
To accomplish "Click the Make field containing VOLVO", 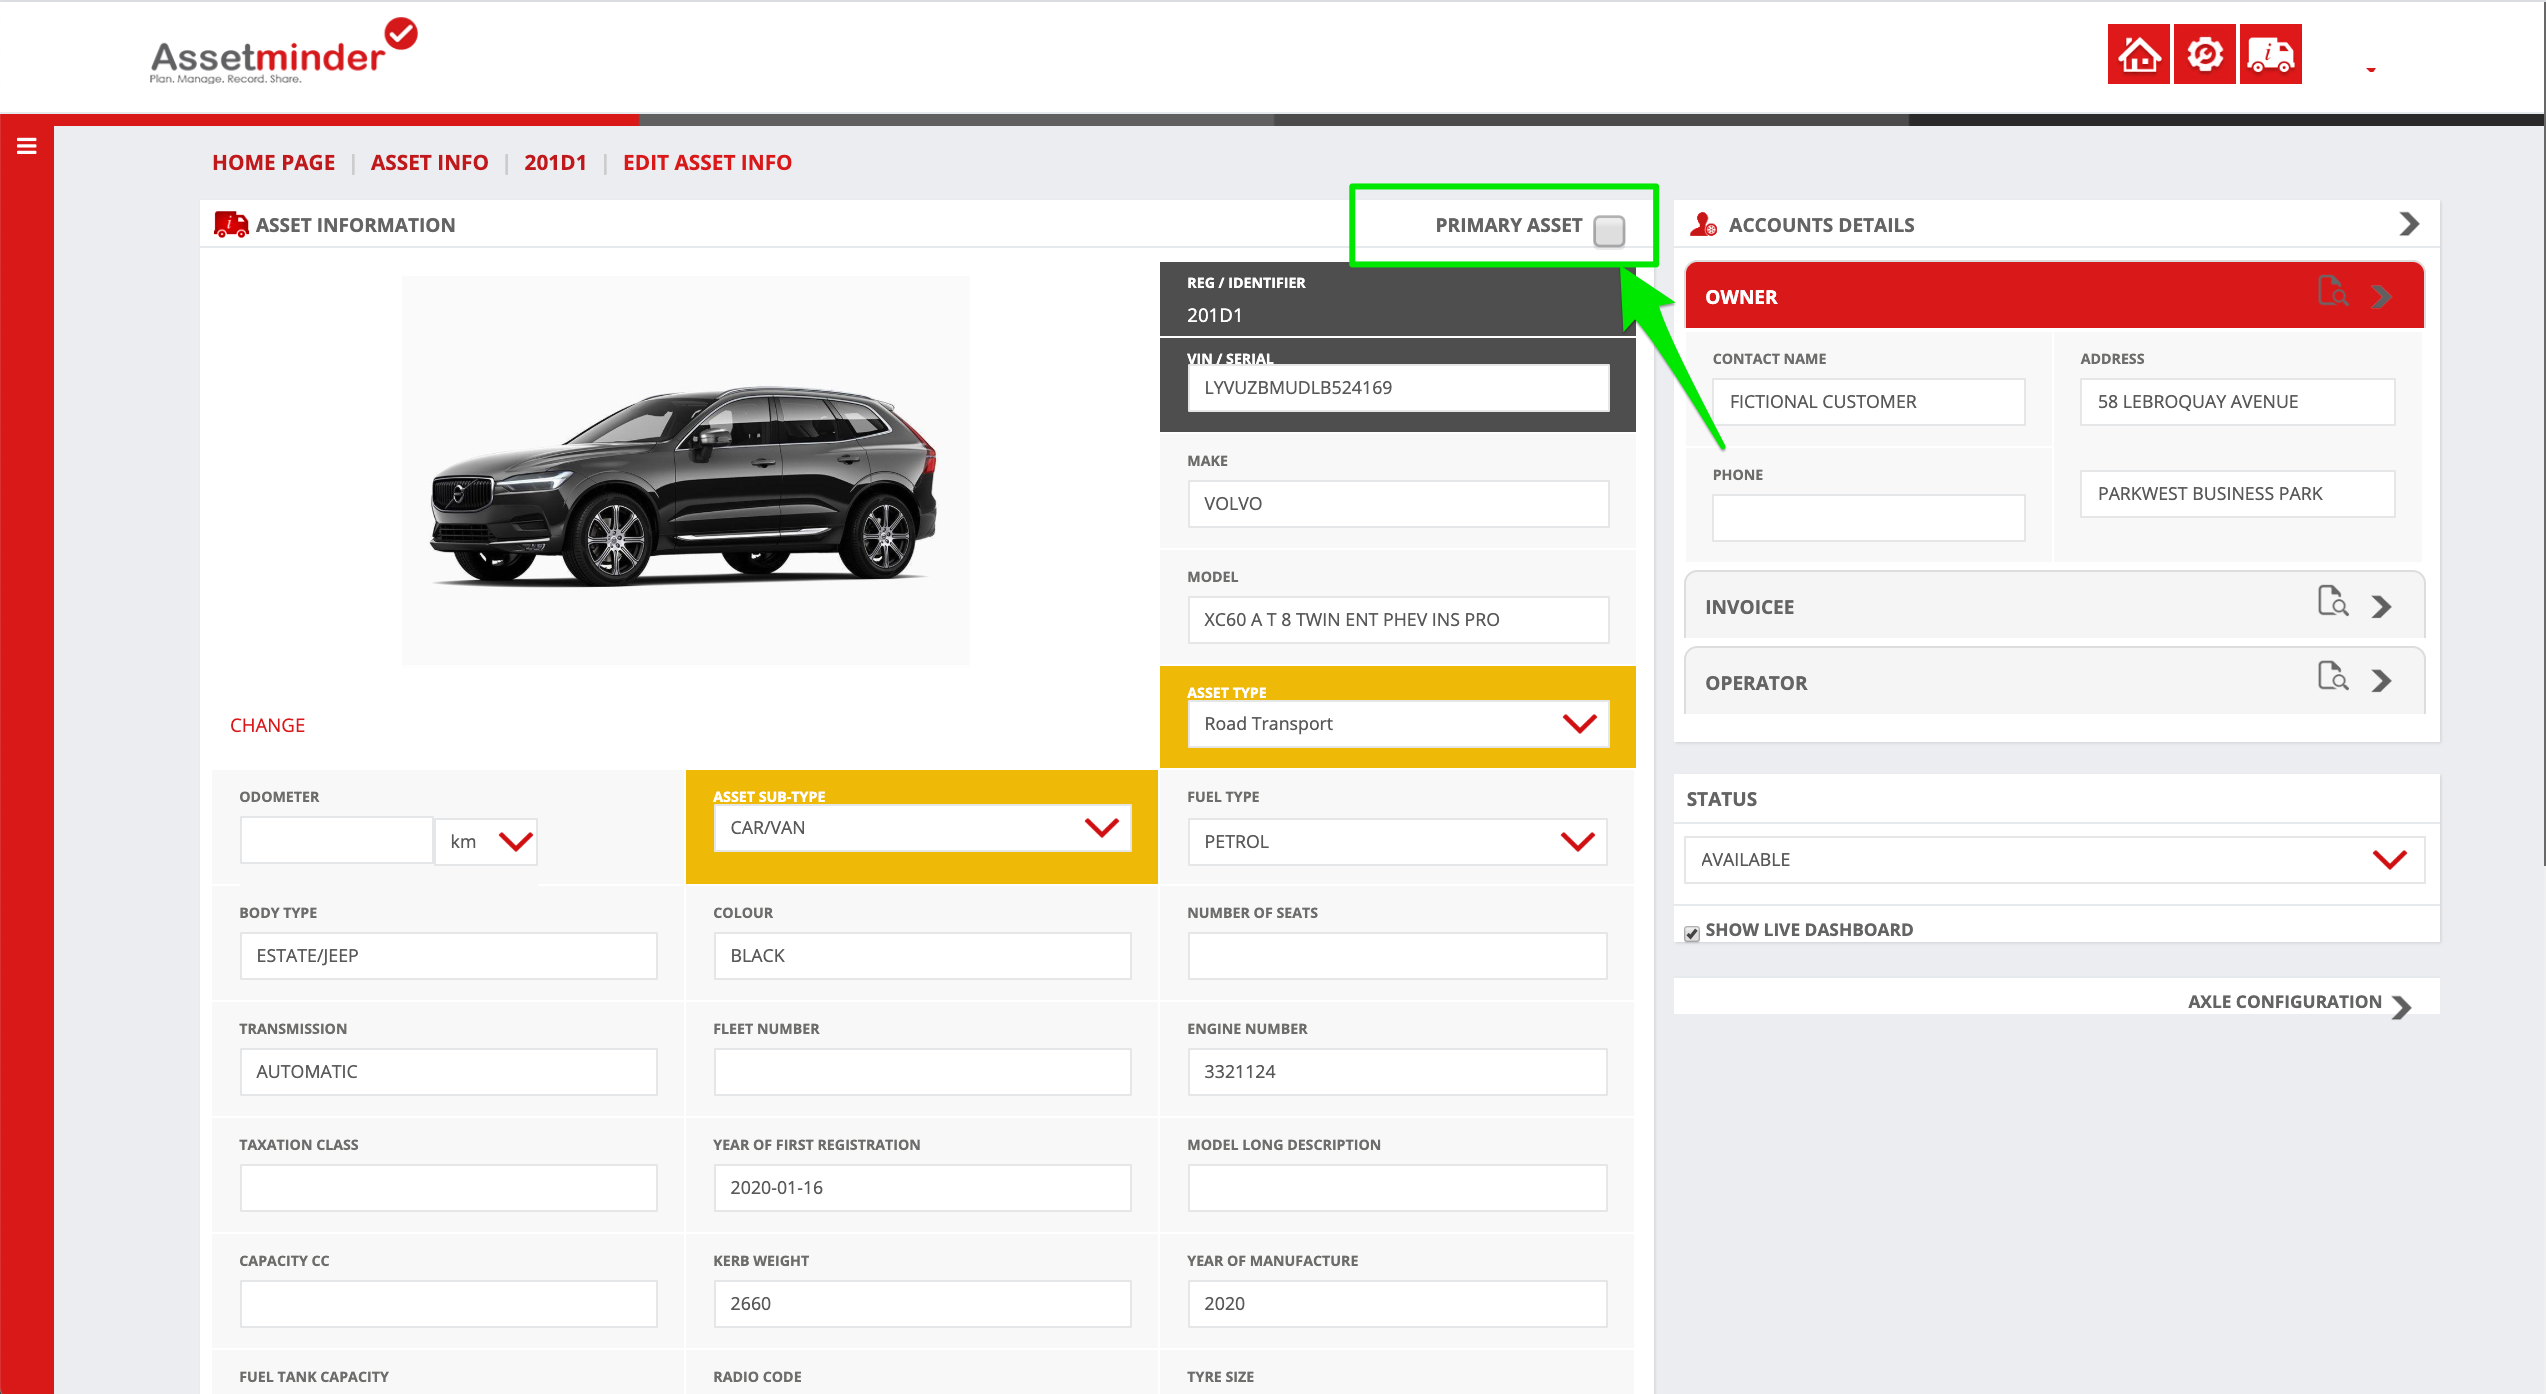I will coord(1398,504).
